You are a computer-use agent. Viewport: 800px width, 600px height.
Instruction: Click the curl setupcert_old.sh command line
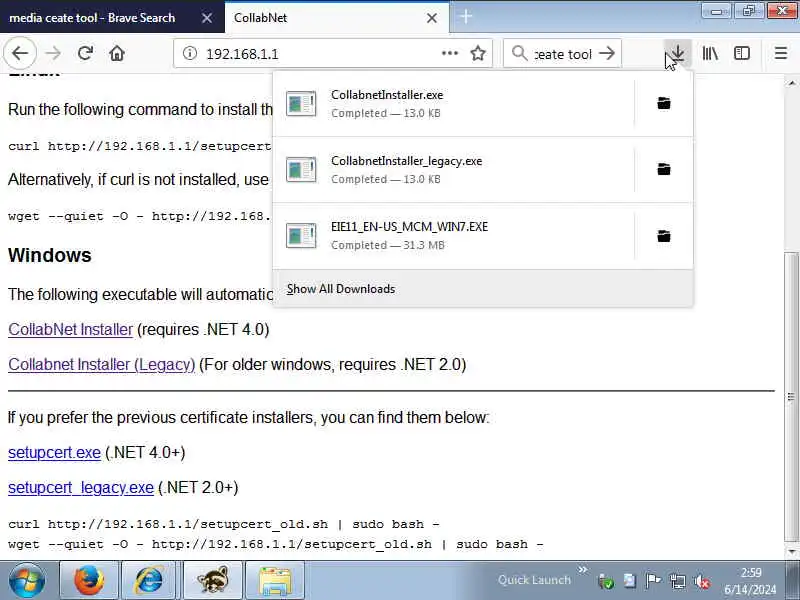(223, 524)
